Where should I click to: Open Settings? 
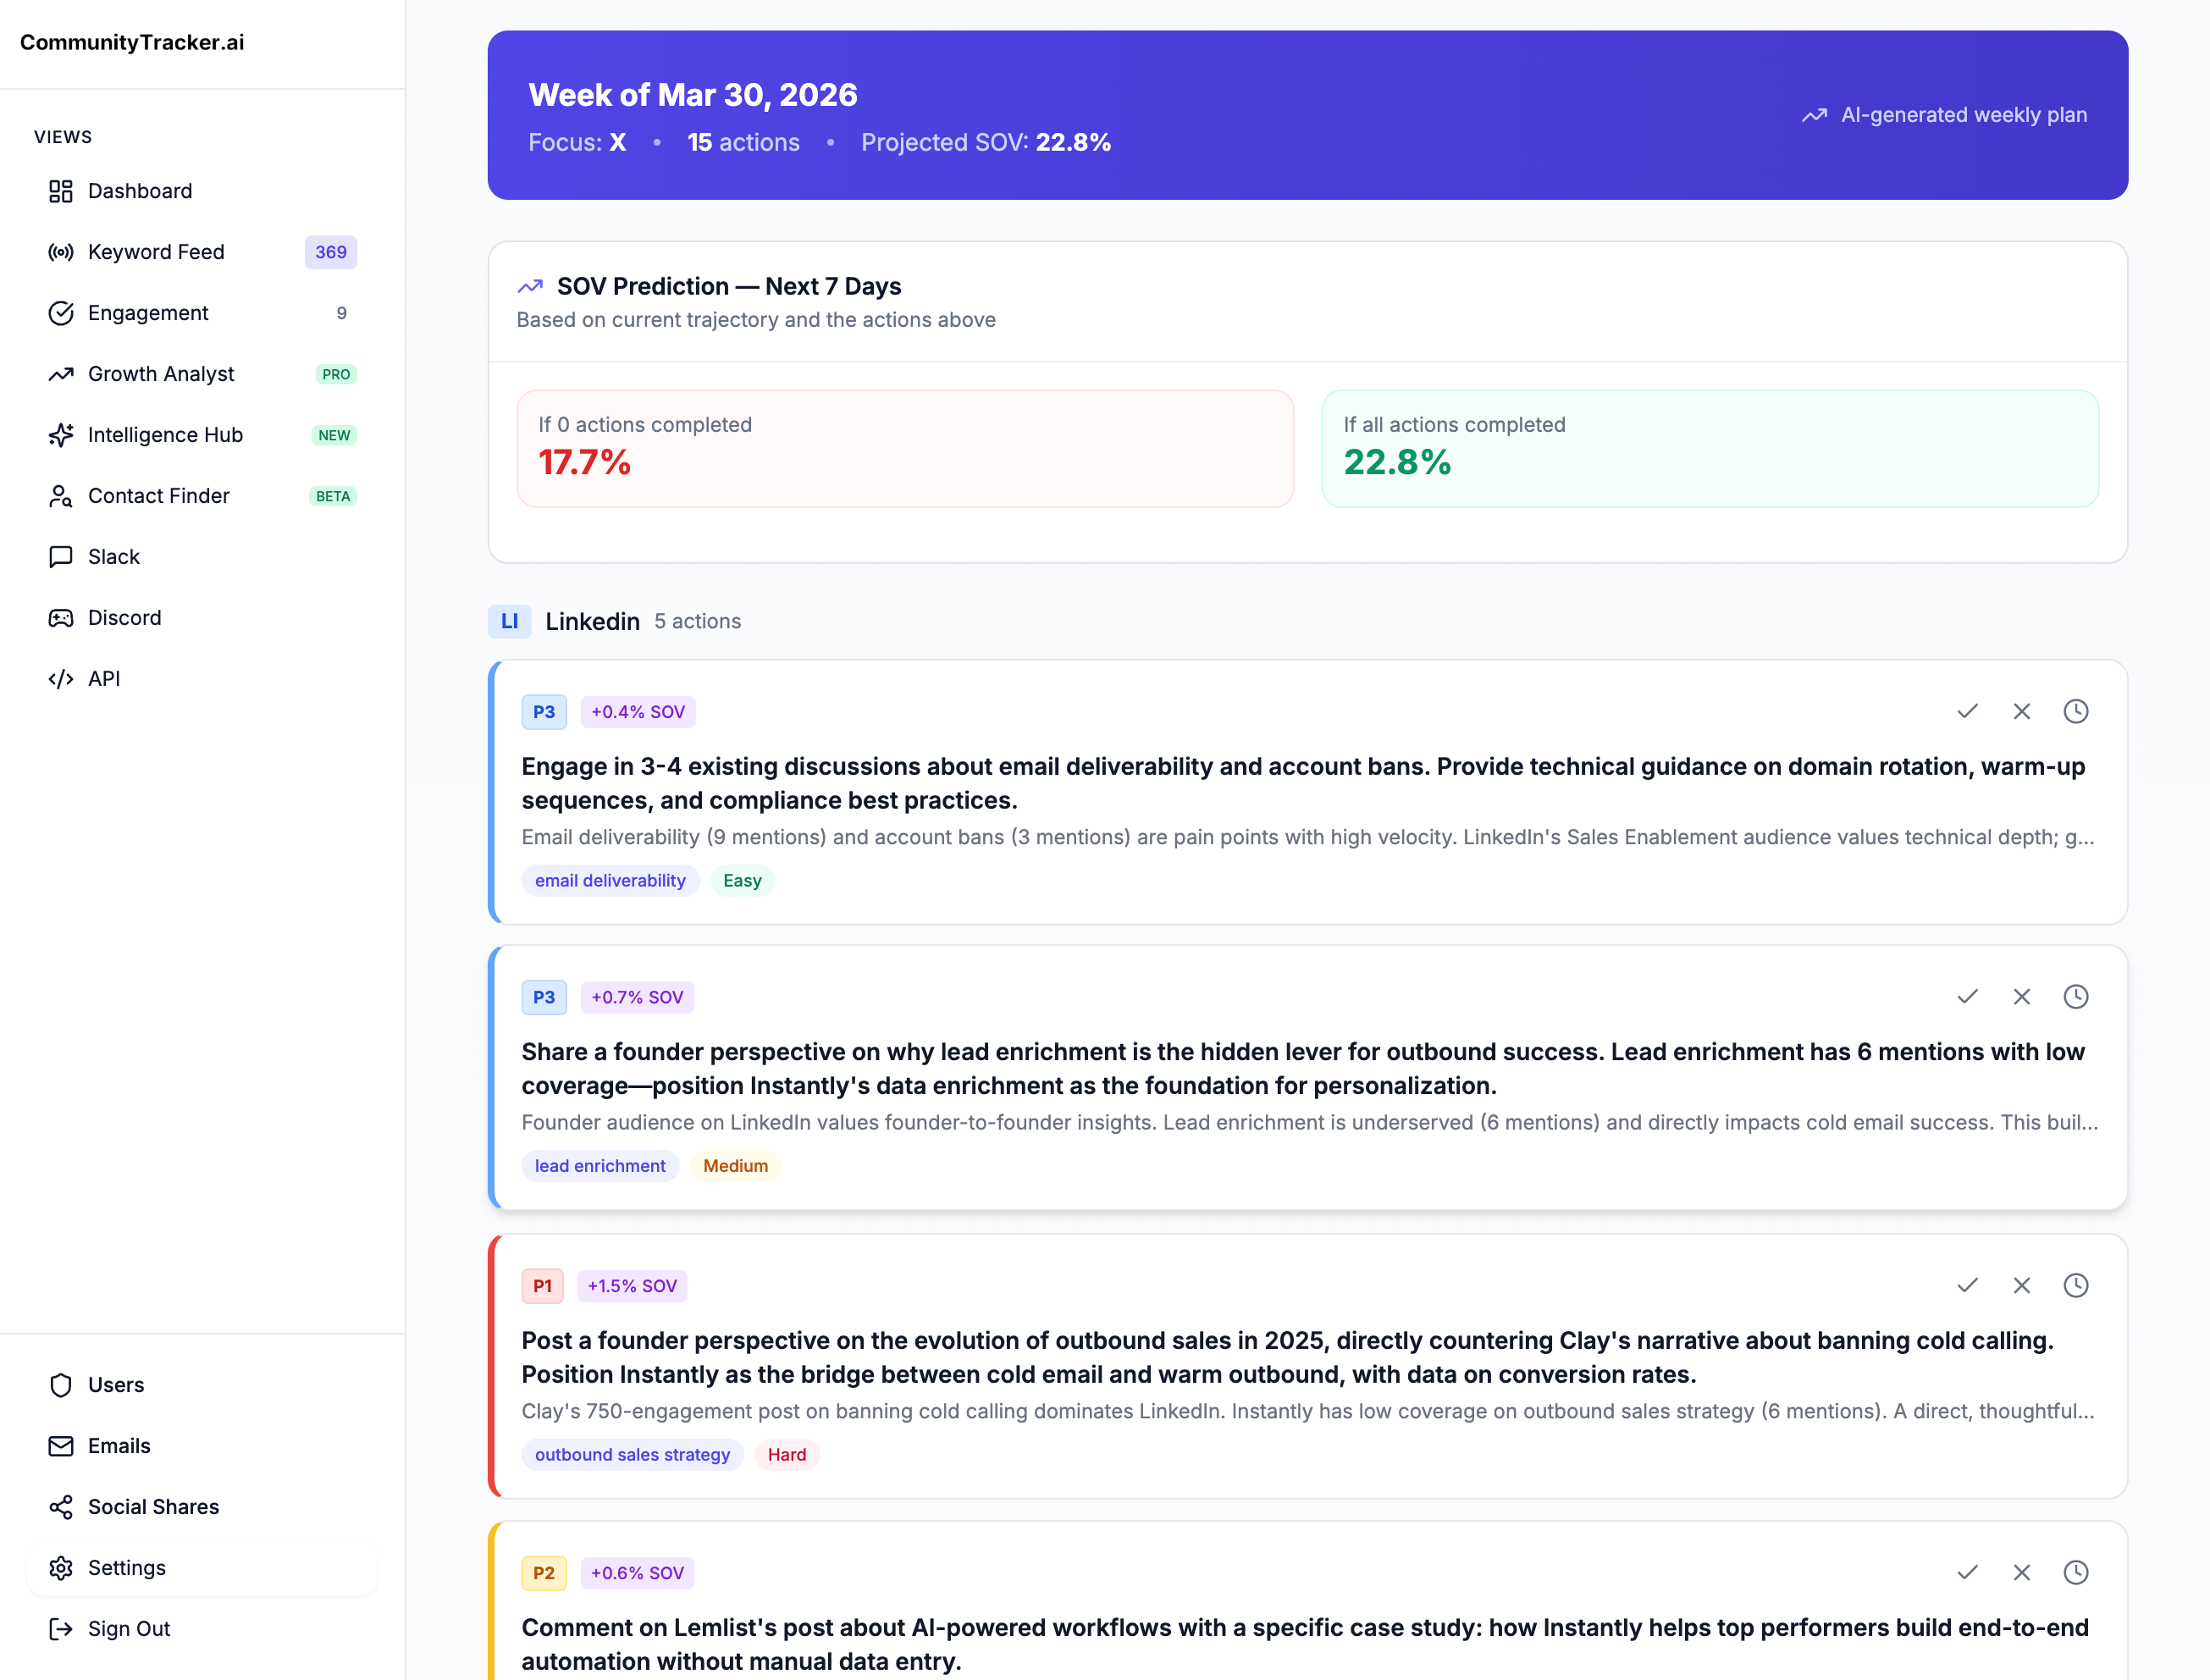click(x=202, y=1568)
